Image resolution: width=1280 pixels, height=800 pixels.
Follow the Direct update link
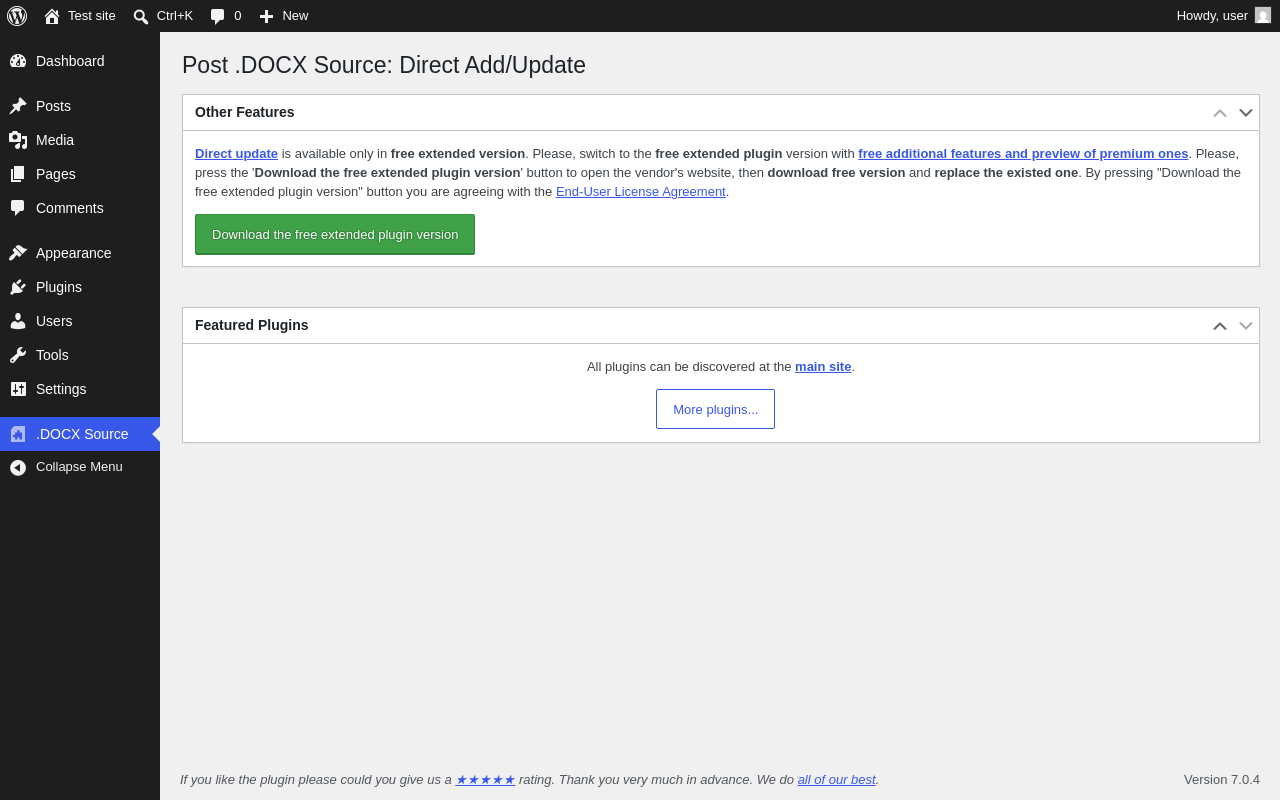click(236, 153)
